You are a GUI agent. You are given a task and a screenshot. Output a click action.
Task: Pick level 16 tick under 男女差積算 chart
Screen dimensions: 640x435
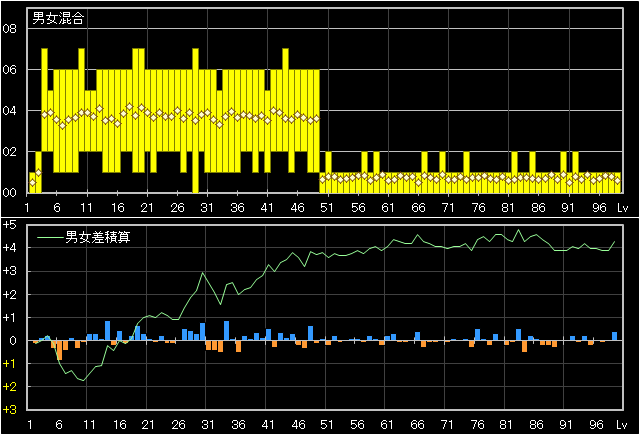point(119,425)
